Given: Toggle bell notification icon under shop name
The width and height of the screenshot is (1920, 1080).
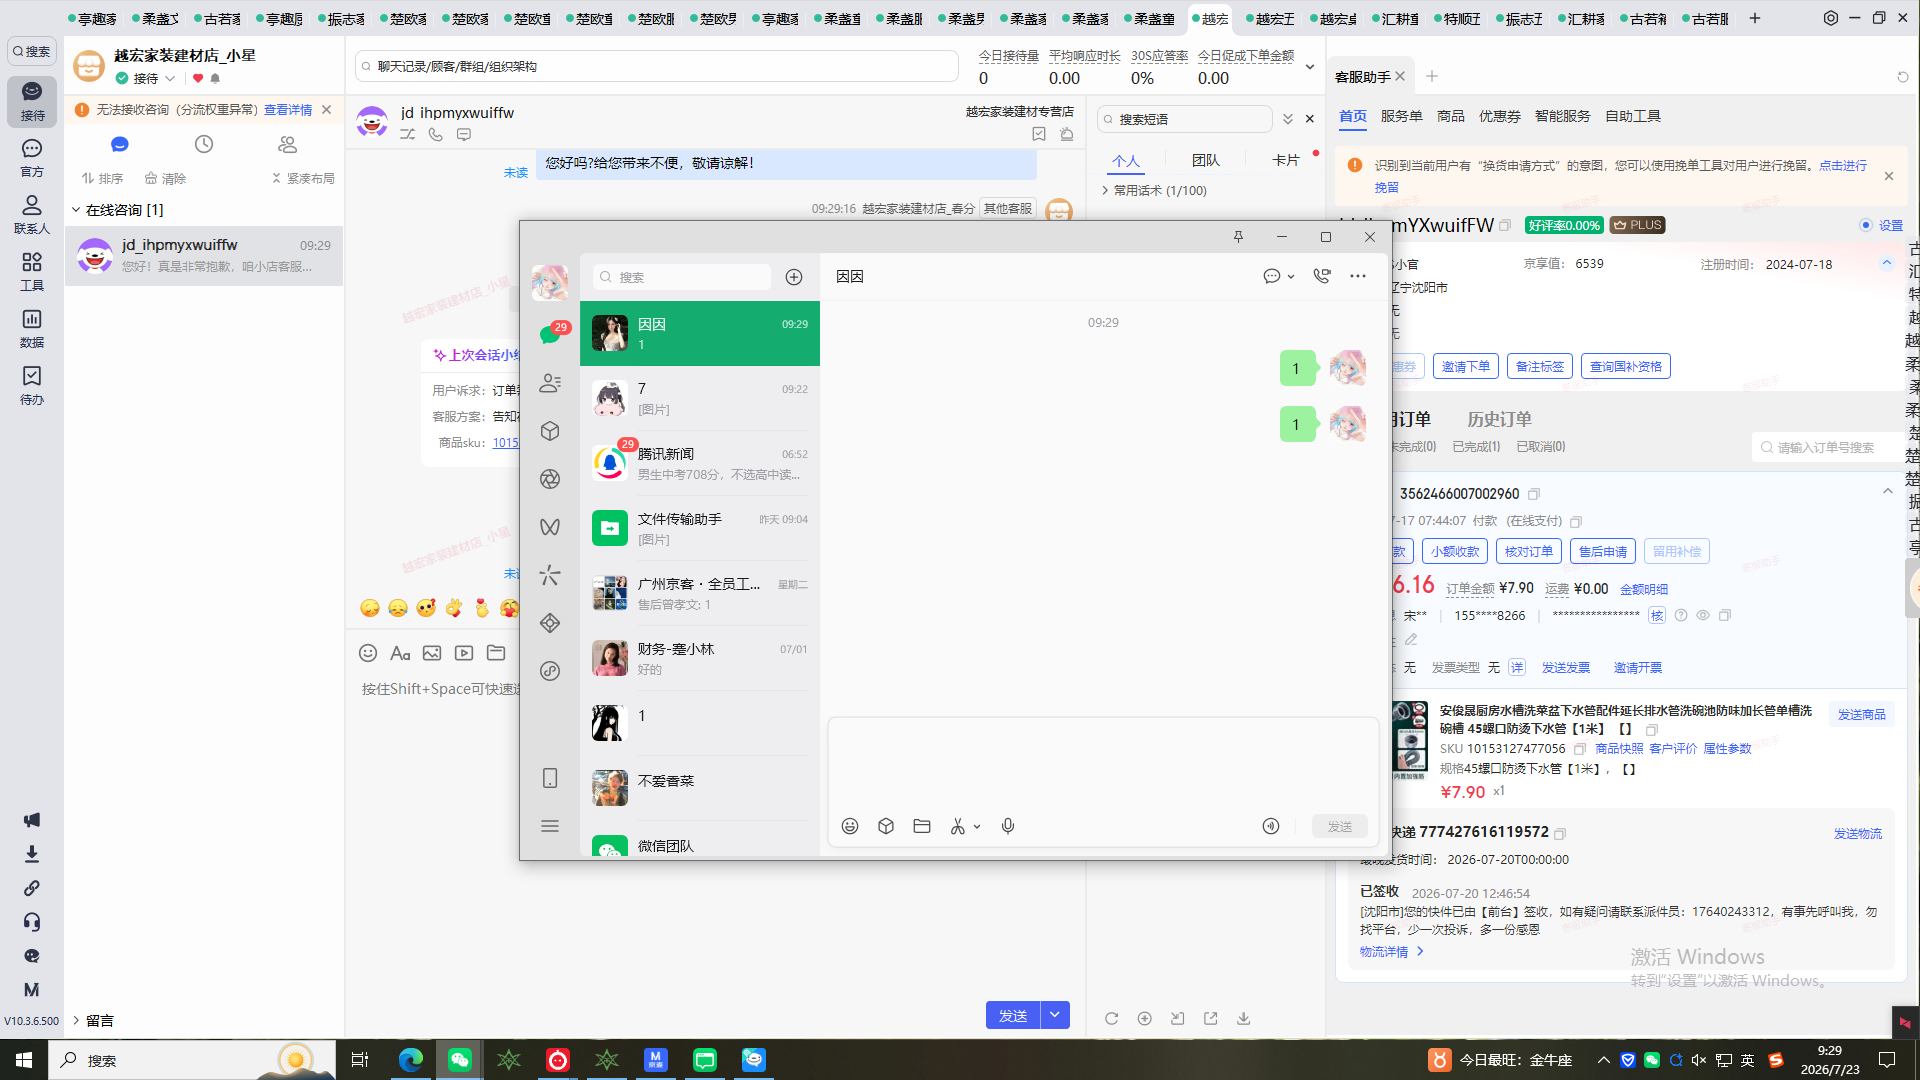Looking at the screenshot, I should tap(215, 78).
